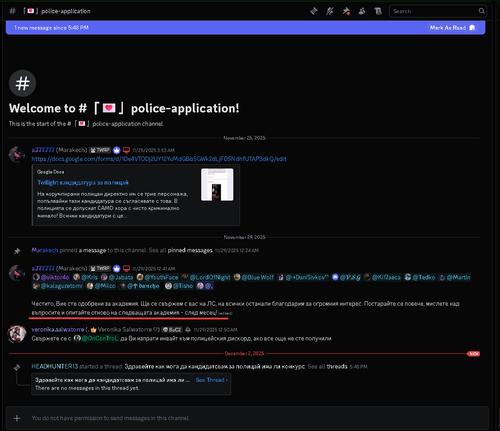
Task: Click 'There are no messages in this thread yet' text
Action: click(x=87, y=388)
